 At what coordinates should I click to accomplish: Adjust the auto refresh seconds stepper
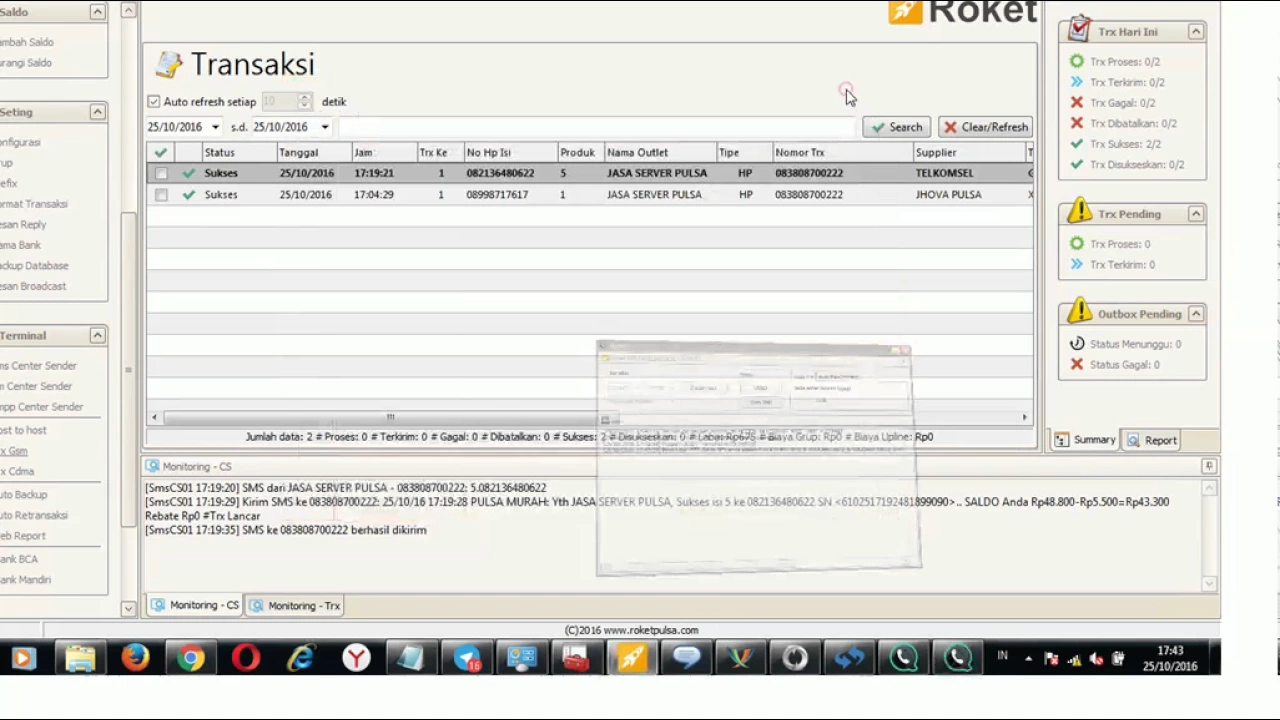304,101
